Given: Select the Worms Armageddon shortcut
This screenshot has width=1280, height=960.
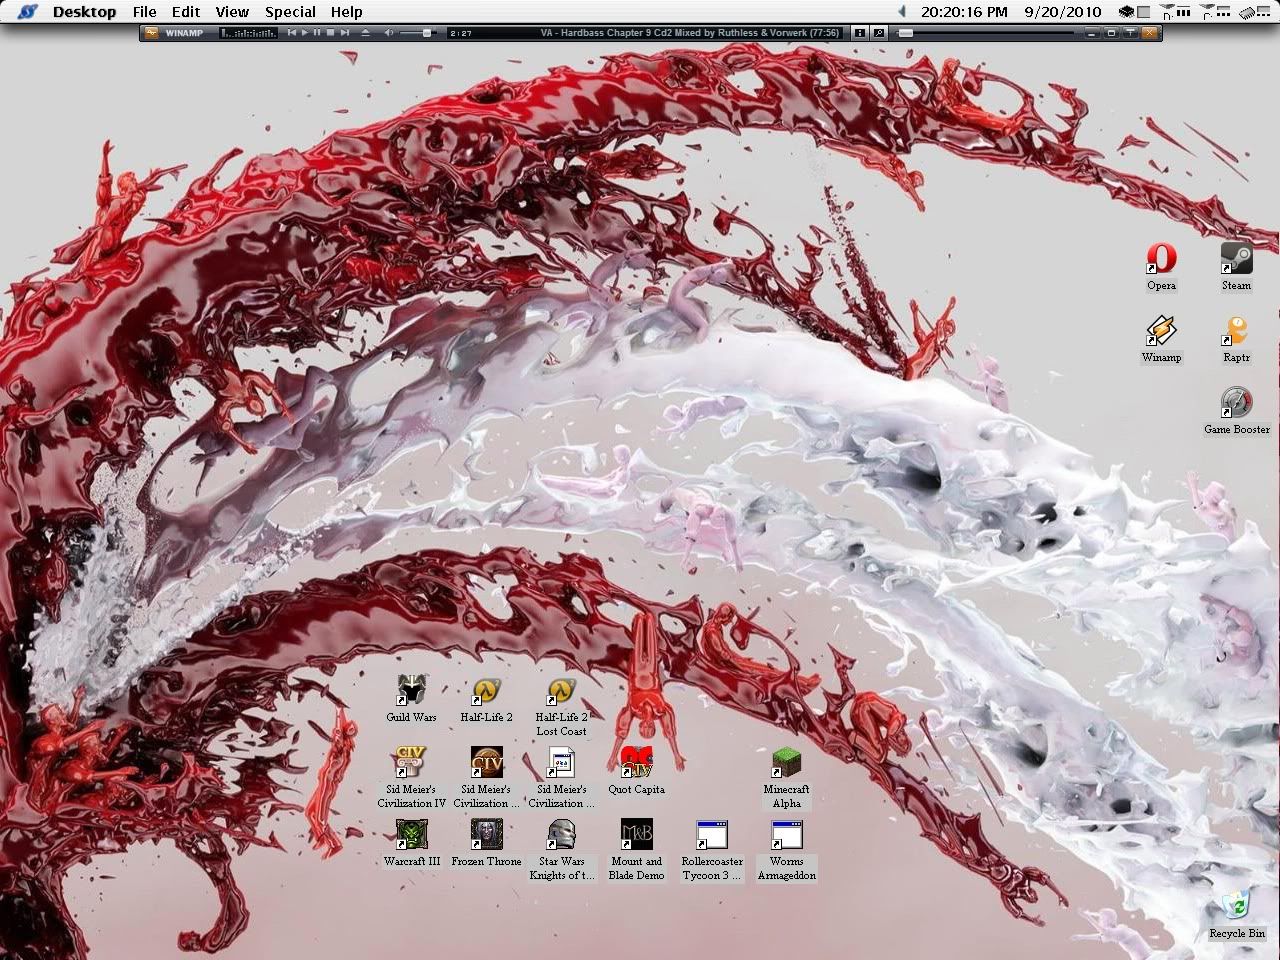Looking at the screenshot, I should coord(786,850).
